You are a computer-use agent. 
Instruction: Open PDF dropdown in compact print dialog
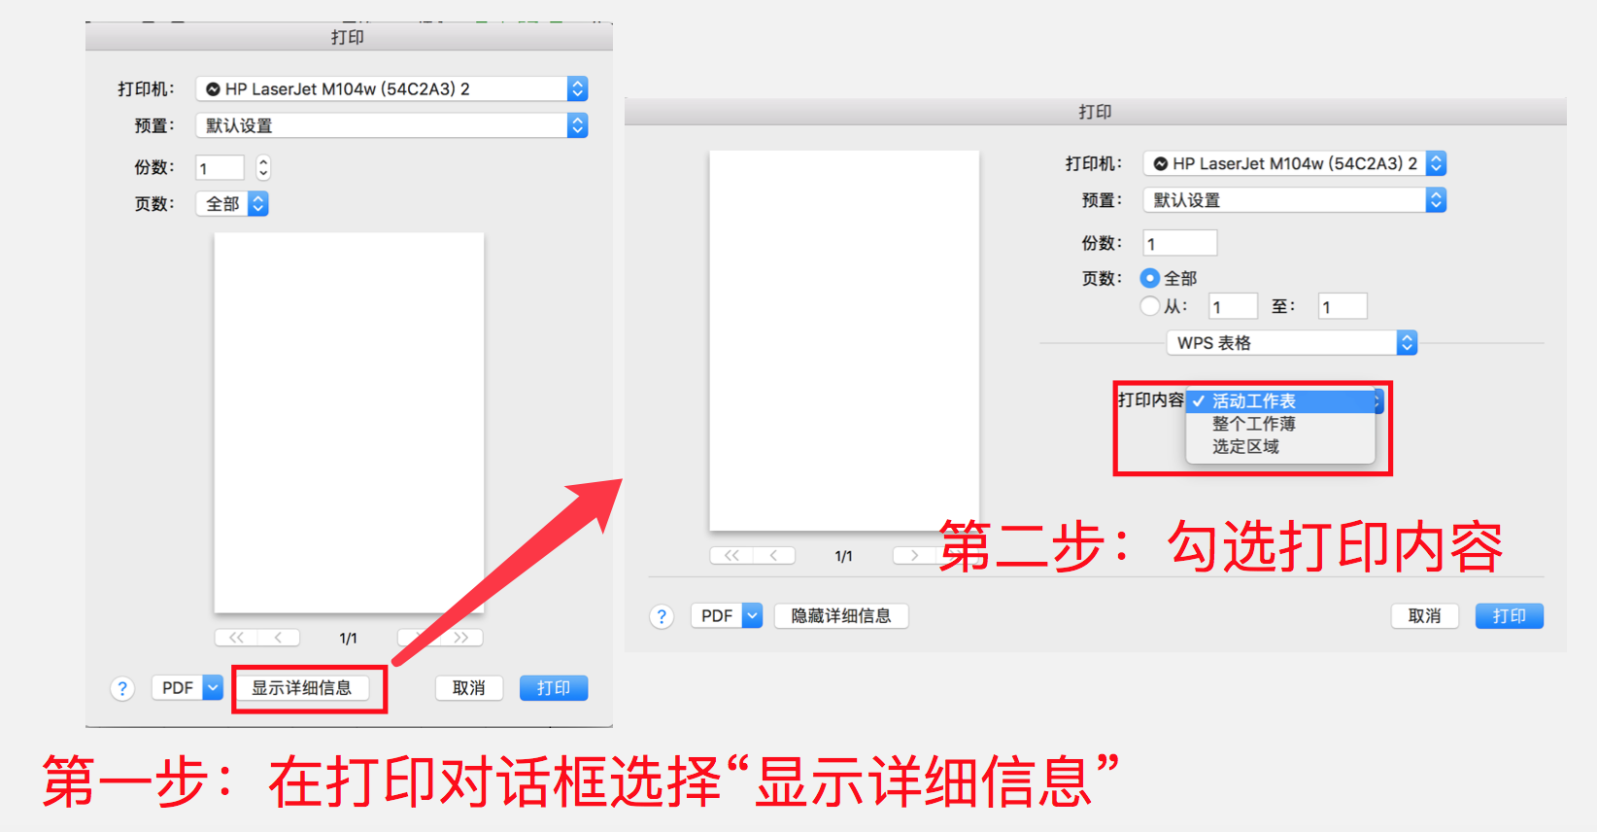187,688
